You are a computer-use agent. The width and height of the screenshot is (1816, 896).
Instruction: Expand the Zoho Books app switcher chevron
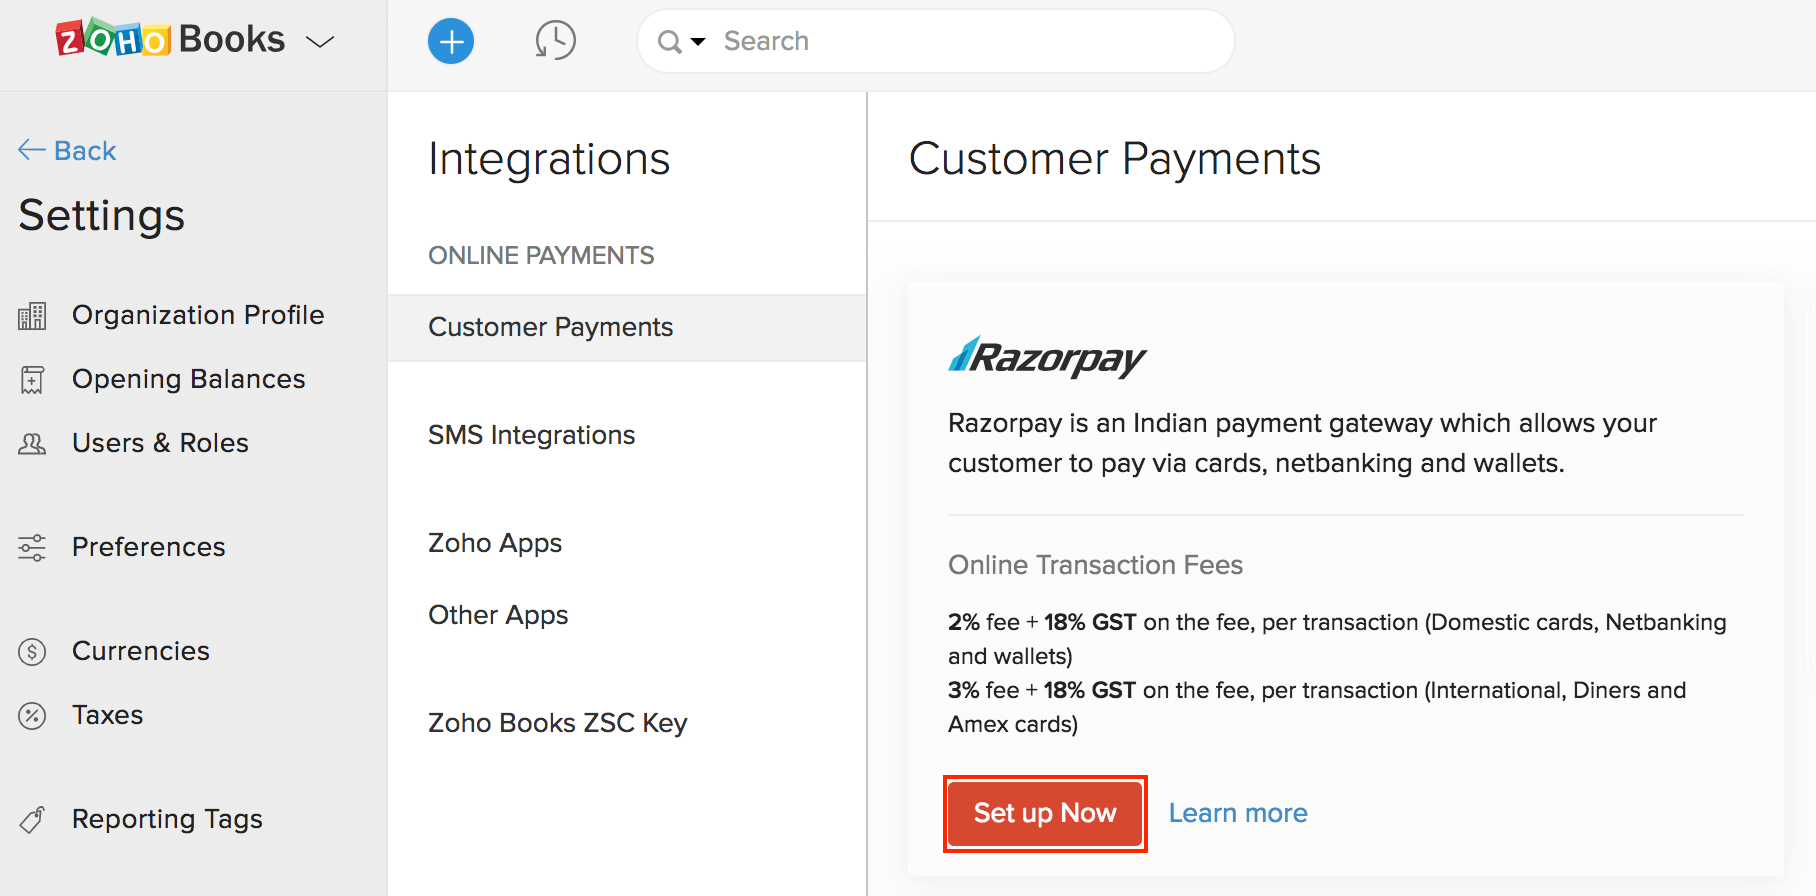coord(320,42)
